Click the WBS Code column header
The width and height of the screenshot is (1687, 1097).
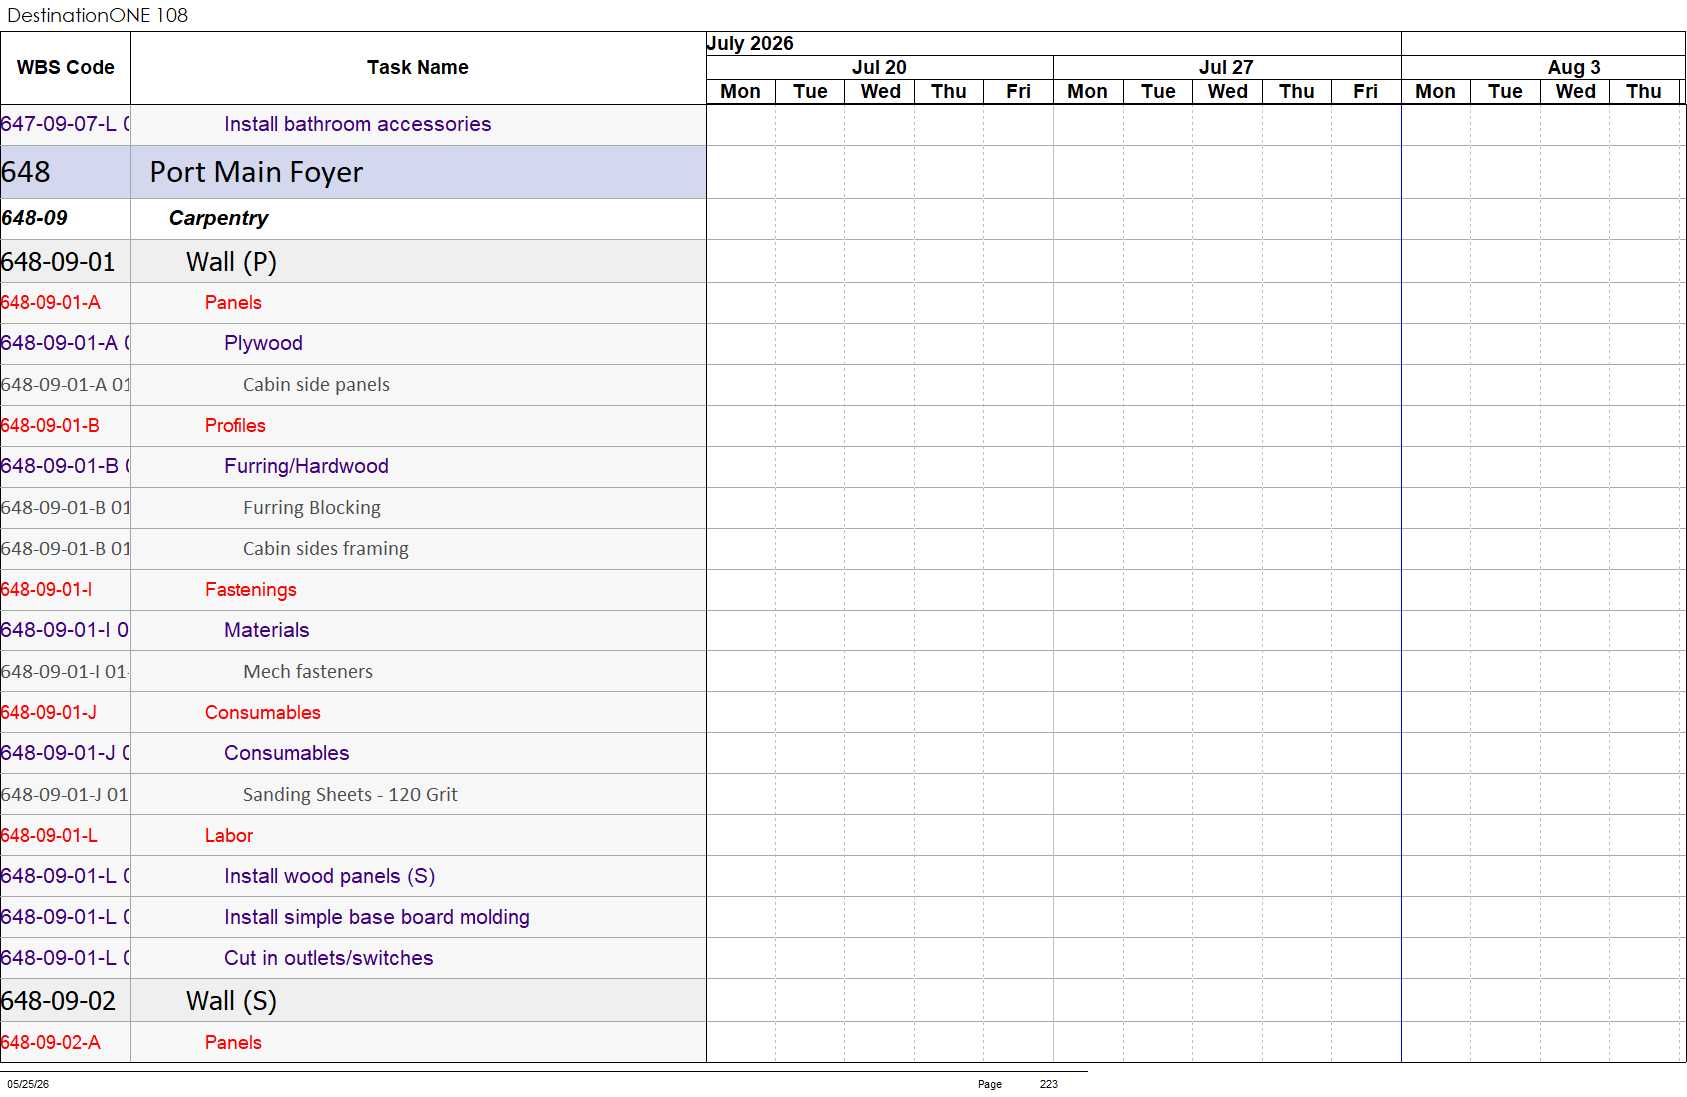pyautogui.click(x=65, y=68)
